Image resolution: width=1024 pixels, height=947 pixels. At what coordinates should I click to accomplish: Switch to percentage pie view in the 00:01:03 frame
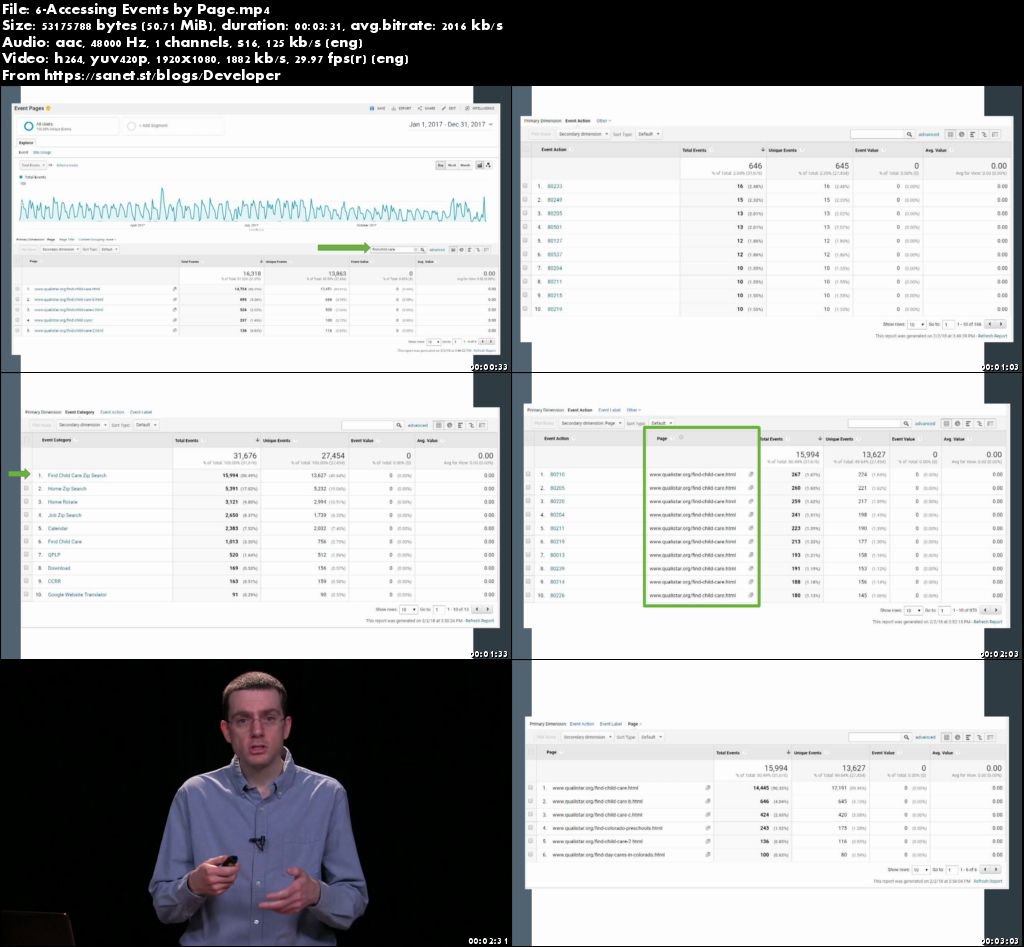pos(961,135)
